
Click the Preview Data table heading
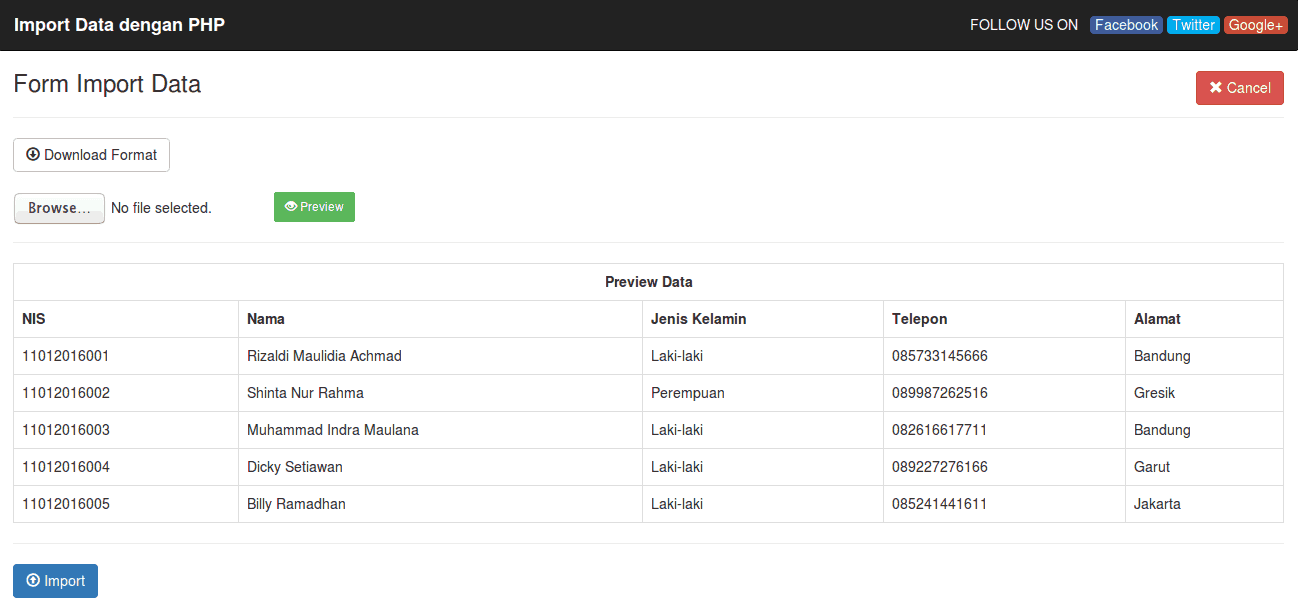(x=648, y=282)
